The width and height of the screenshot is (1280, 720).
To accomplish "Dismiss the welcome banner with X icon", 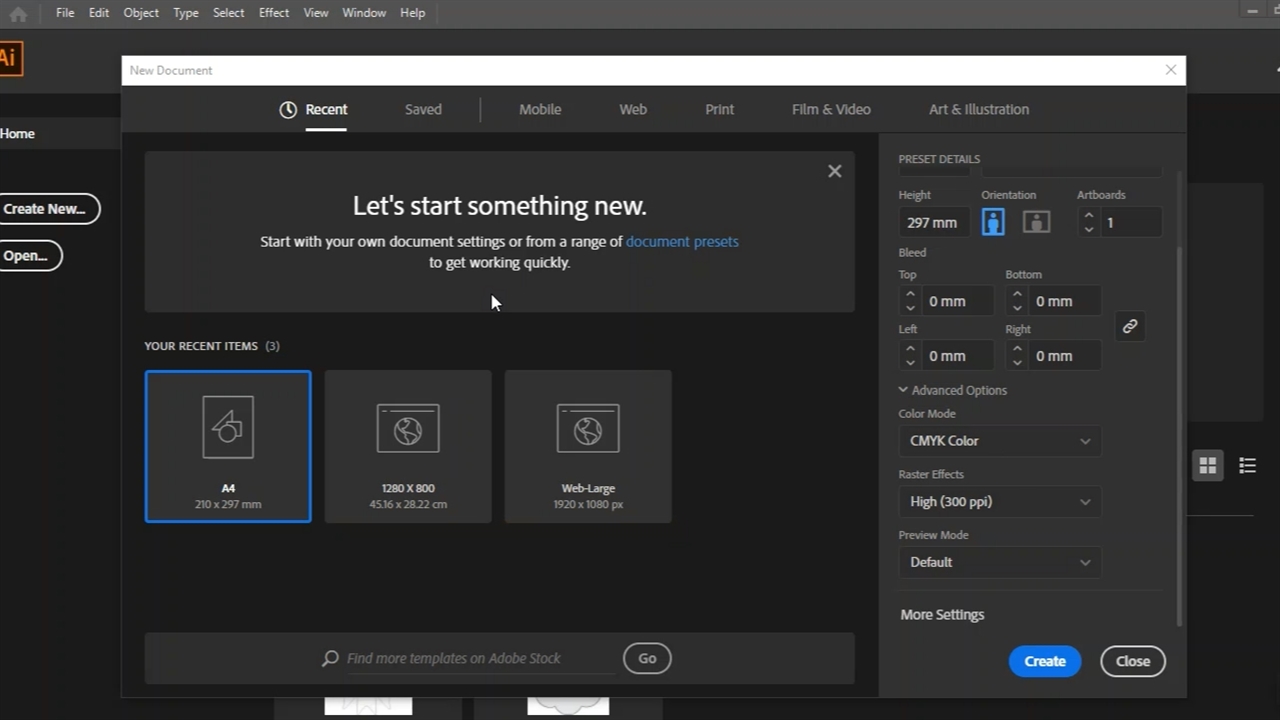I will pos(834,171).
